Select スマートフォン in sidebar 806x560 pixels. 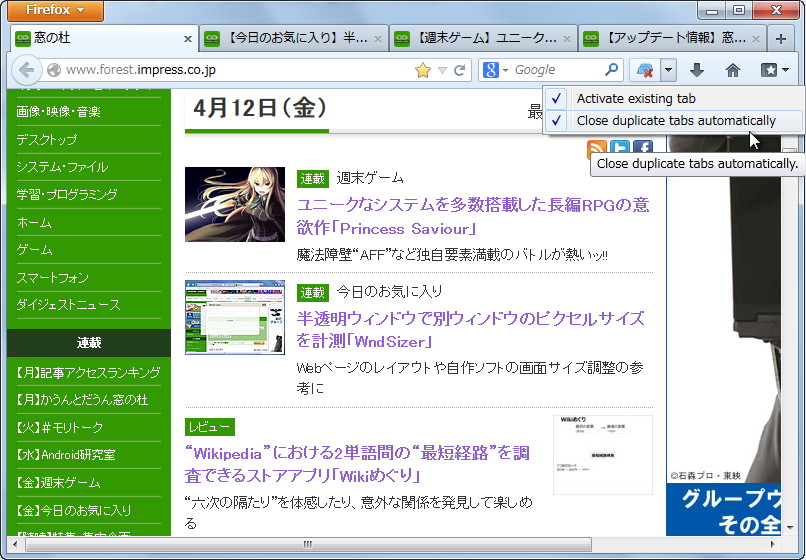tap(52, 278)
